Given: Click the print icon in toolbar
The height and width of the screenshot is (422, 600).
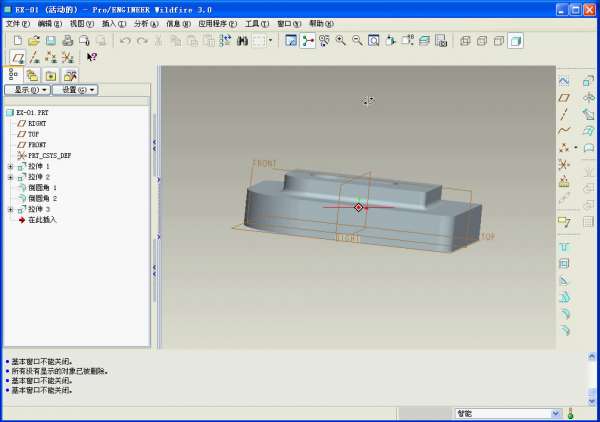Looking at the screenshot, I should pyautogui.click(x=67, y=41).
